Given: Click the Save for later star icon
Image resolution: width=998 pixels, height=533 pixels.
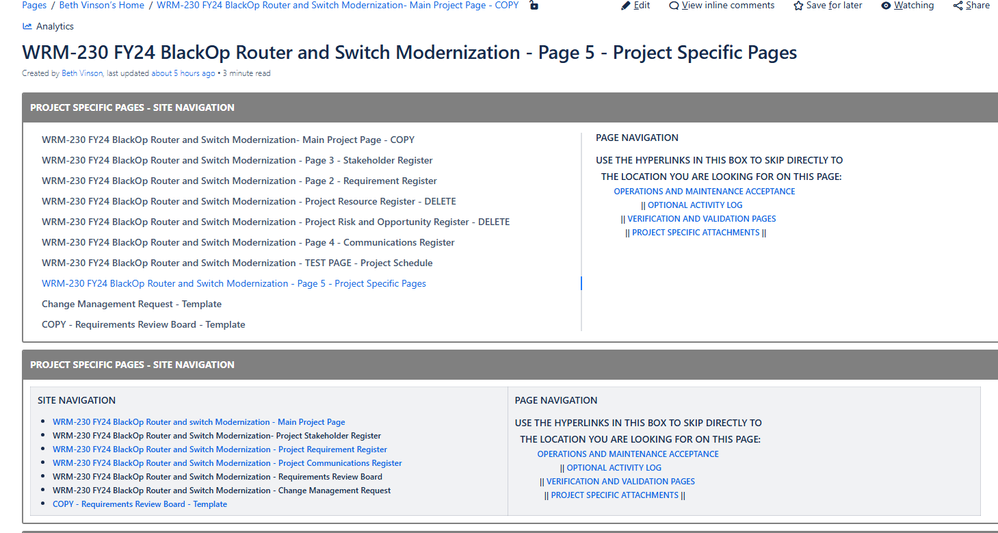Looking at the screenshot, I should coord(798,6).
